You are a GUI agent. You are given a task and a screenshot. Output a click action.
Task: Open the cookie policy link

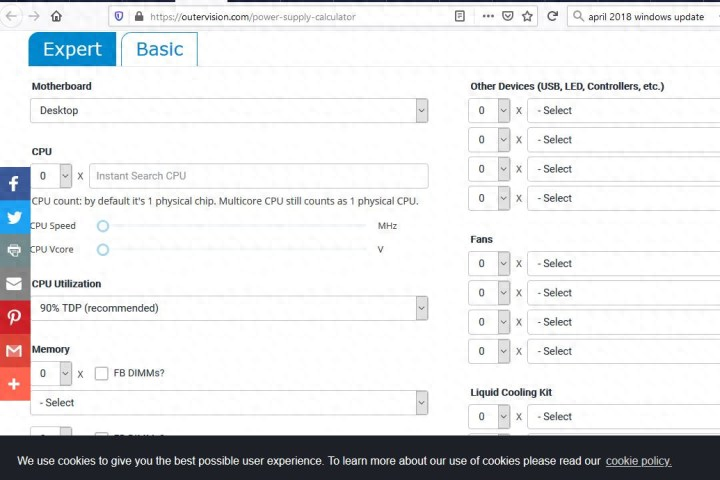click(638, 461)
